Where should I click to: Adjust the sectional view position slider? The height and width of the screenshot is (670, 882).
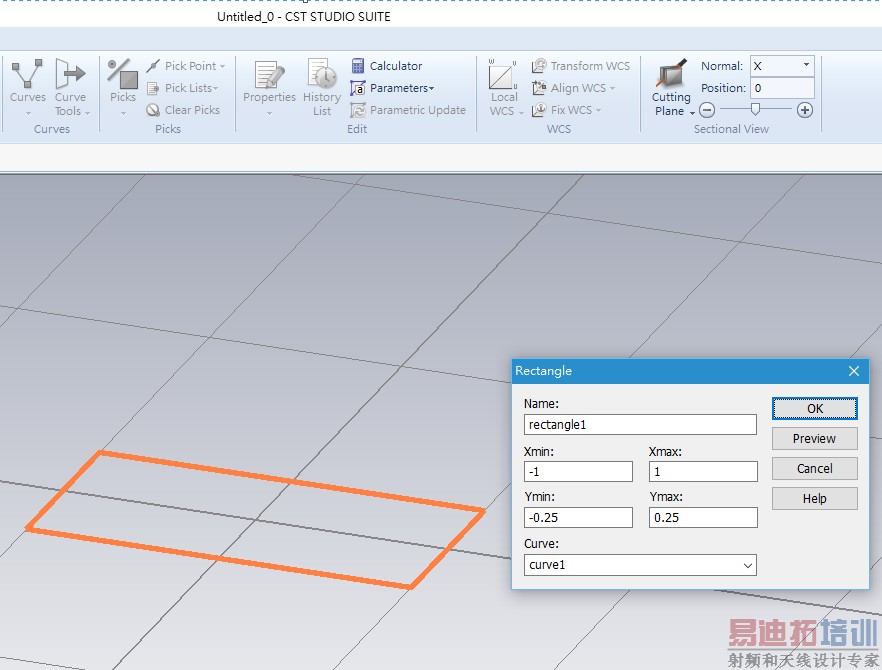click(x=755, y=109)
